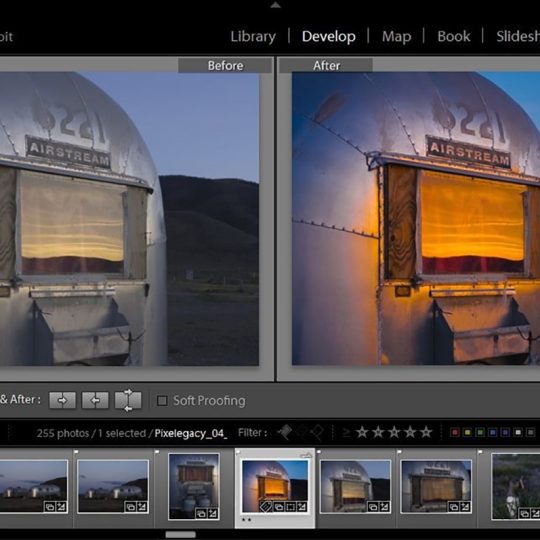Screen dimensions: 540x540
Task: Collapse the top panel using the triangle arrow
Action: (x=275, y=5)
